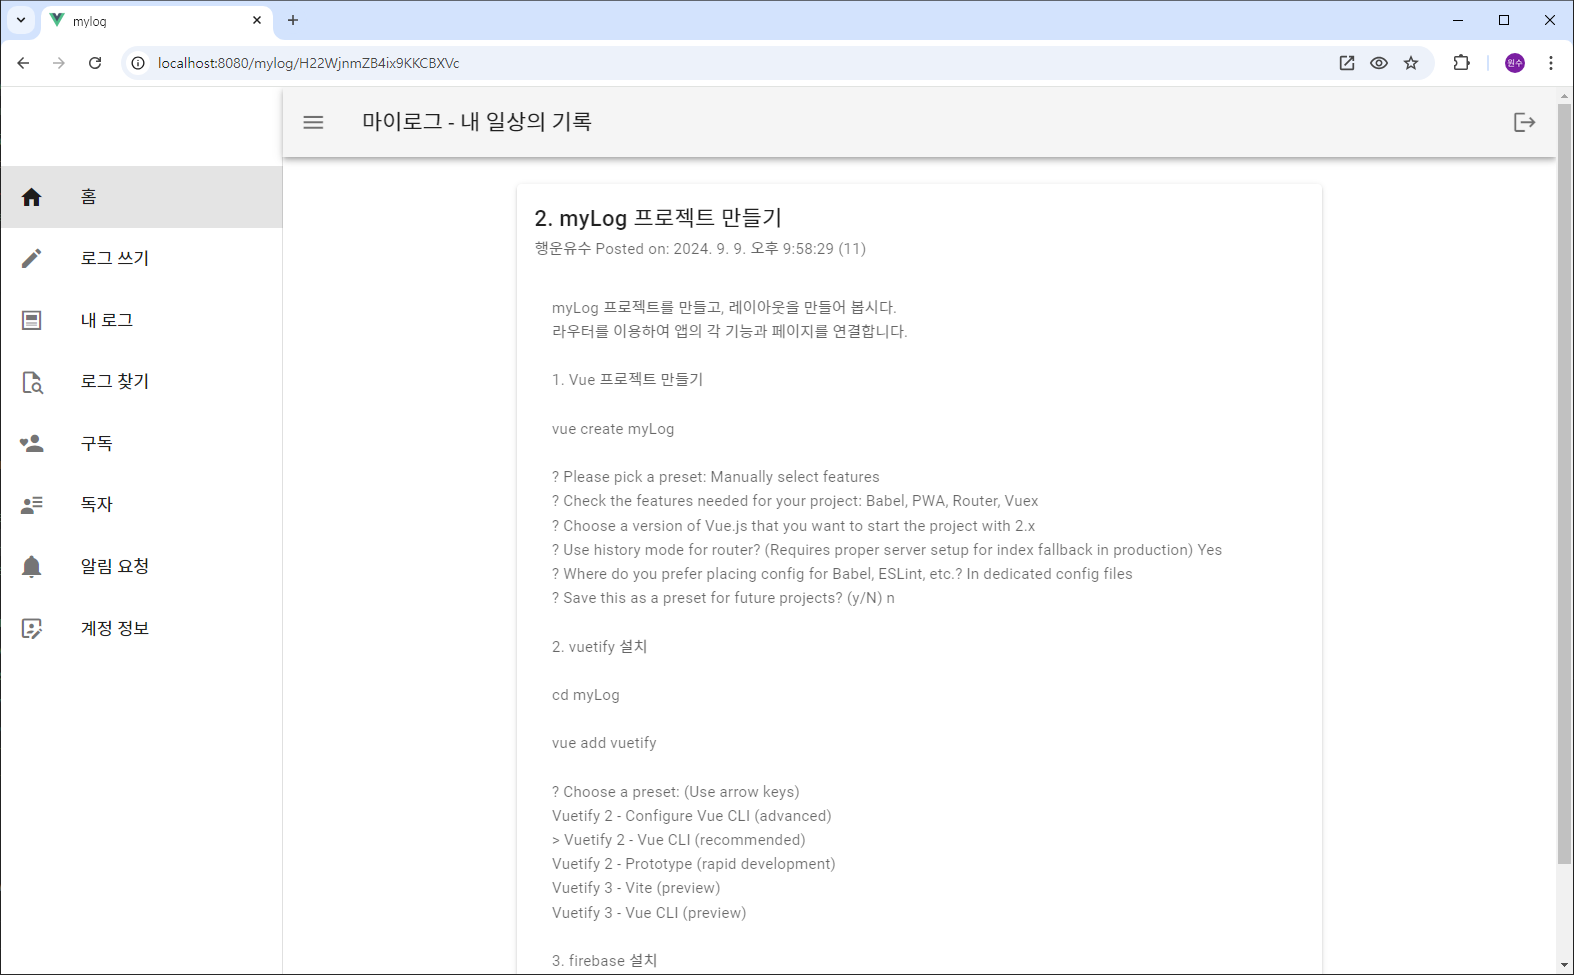Click '? Choose a preset: (Use arrow keys)'
The width and height of the screenshot is (1574, 975).
(676, 792)
